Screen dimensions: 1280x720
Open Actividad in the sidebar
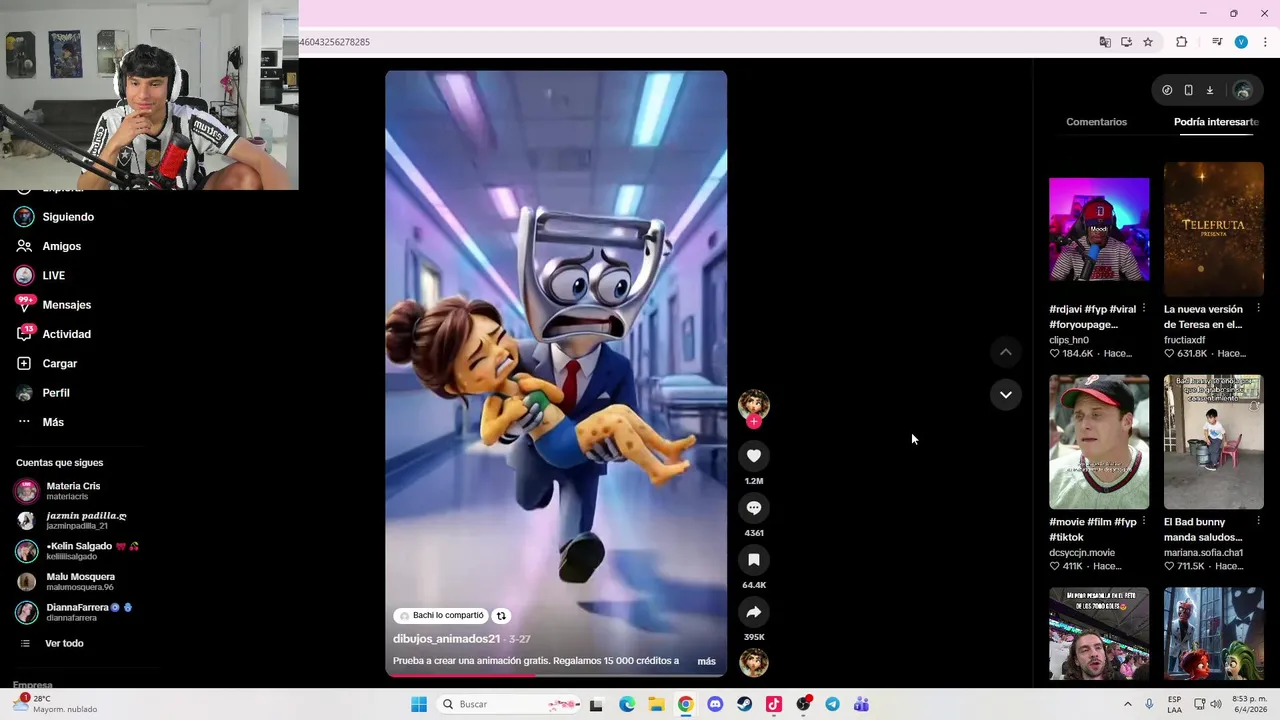(67, 334)
